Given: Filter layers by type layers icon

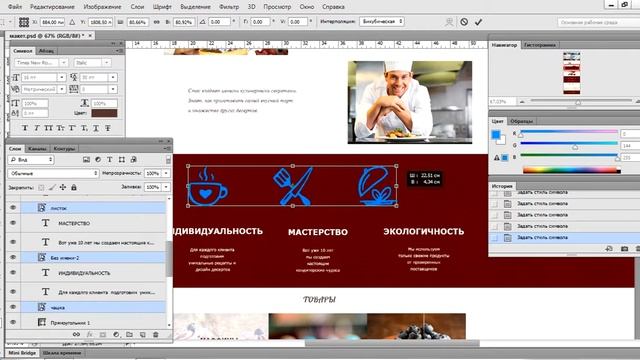Looking at the screenshot, I should coord(110,160).
